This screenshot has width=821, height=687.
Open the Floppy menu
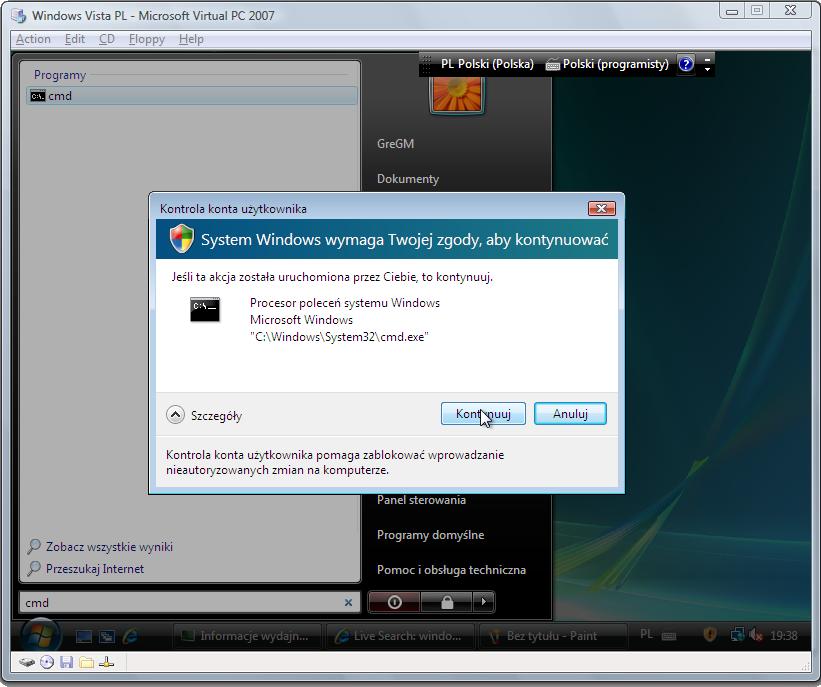(147, 39)
